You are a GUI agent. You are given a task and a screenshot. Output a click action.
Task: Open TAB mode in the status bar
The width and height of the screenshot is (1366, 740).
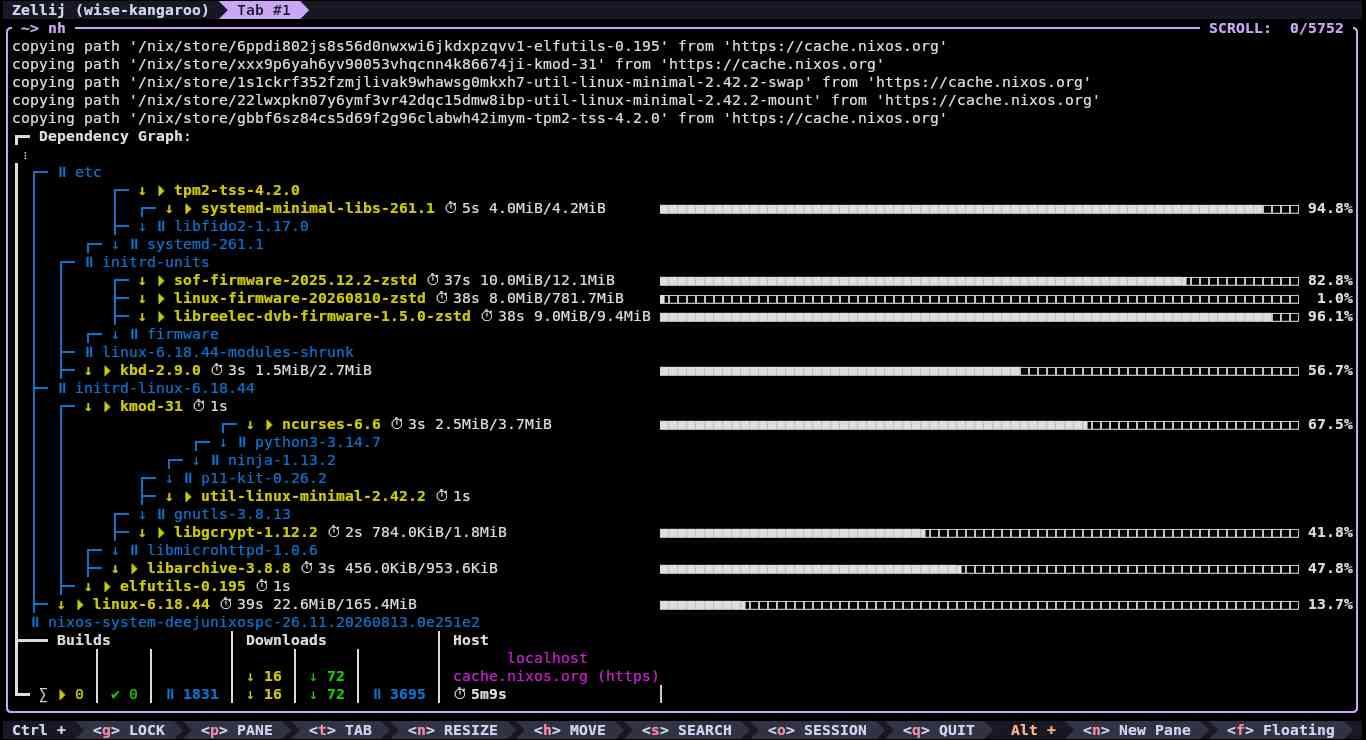(x=340, y=730)
